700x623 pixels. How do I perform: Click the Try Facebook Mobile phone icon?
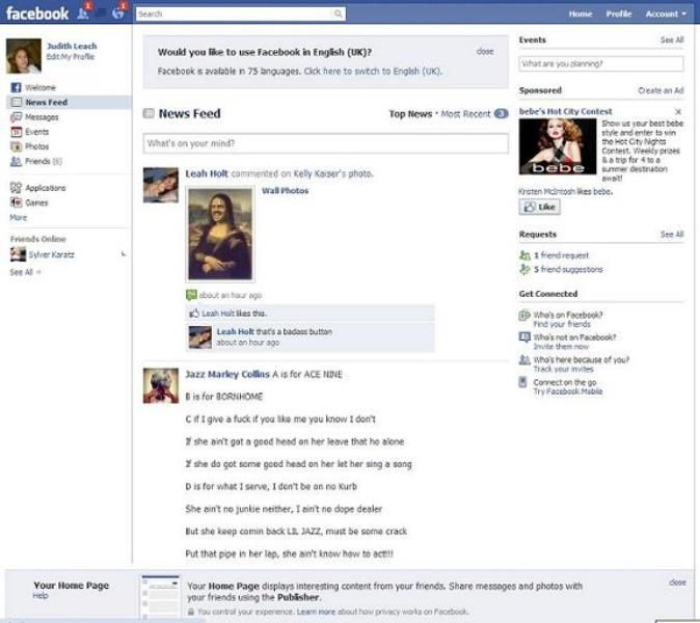click(523, 382)
